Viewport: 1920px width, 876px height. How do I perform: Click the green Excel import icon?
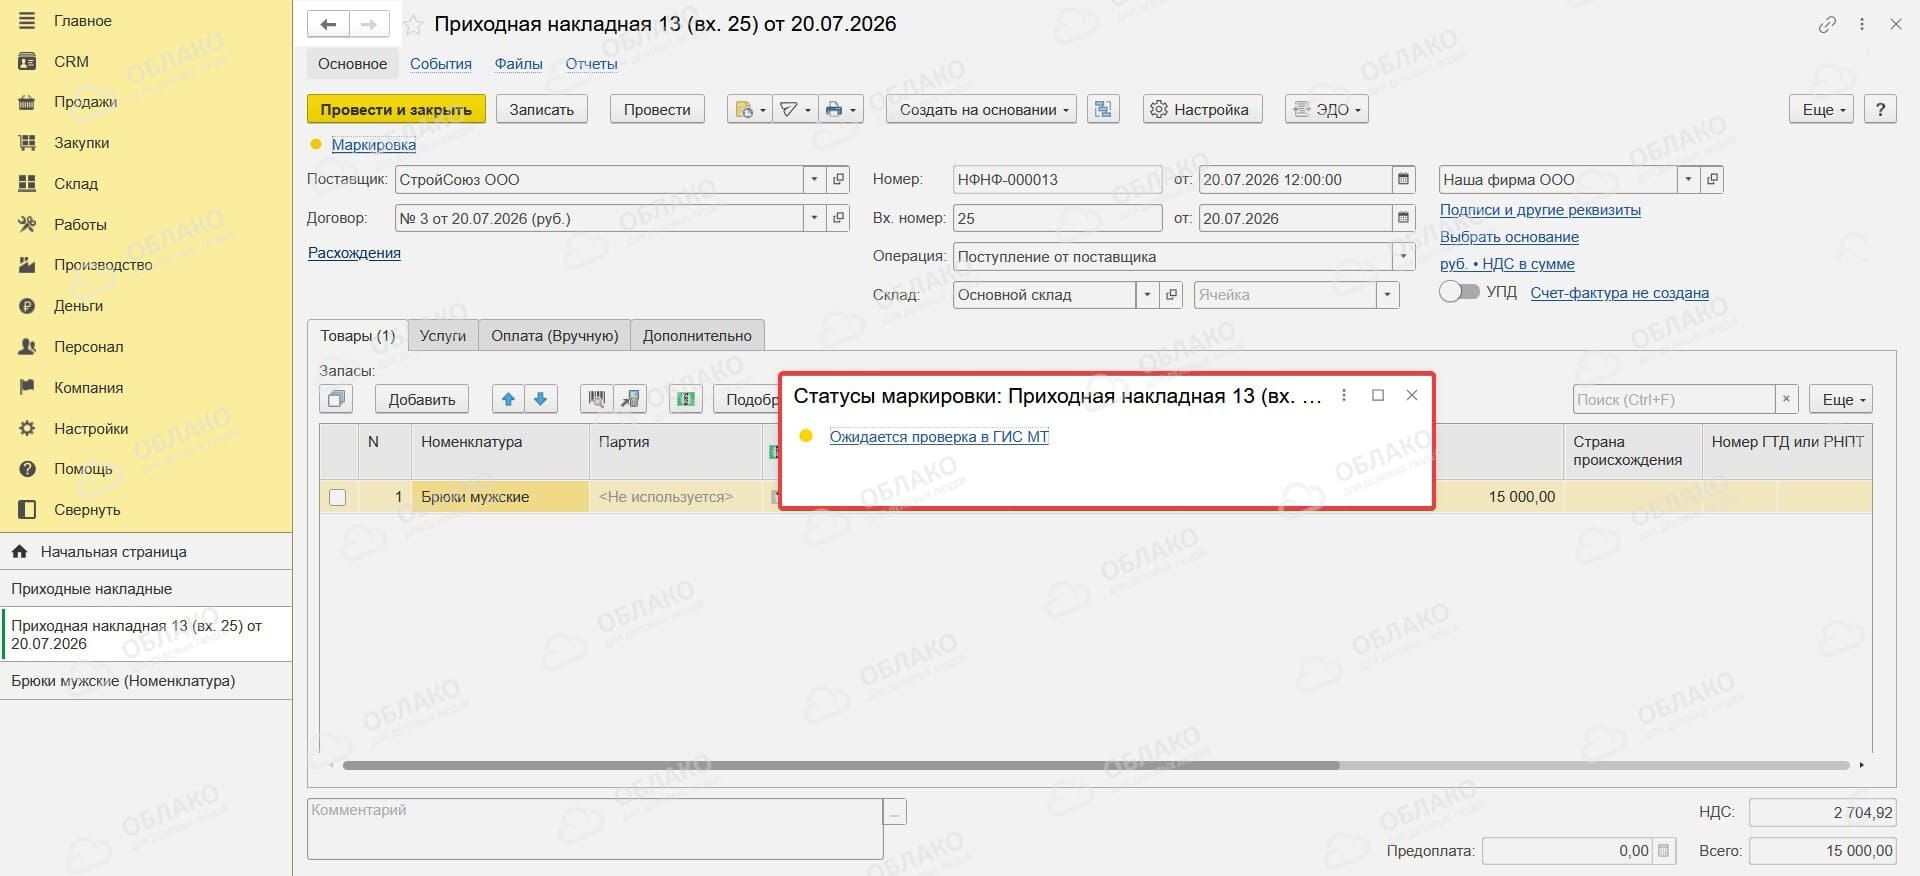[686, 399]
